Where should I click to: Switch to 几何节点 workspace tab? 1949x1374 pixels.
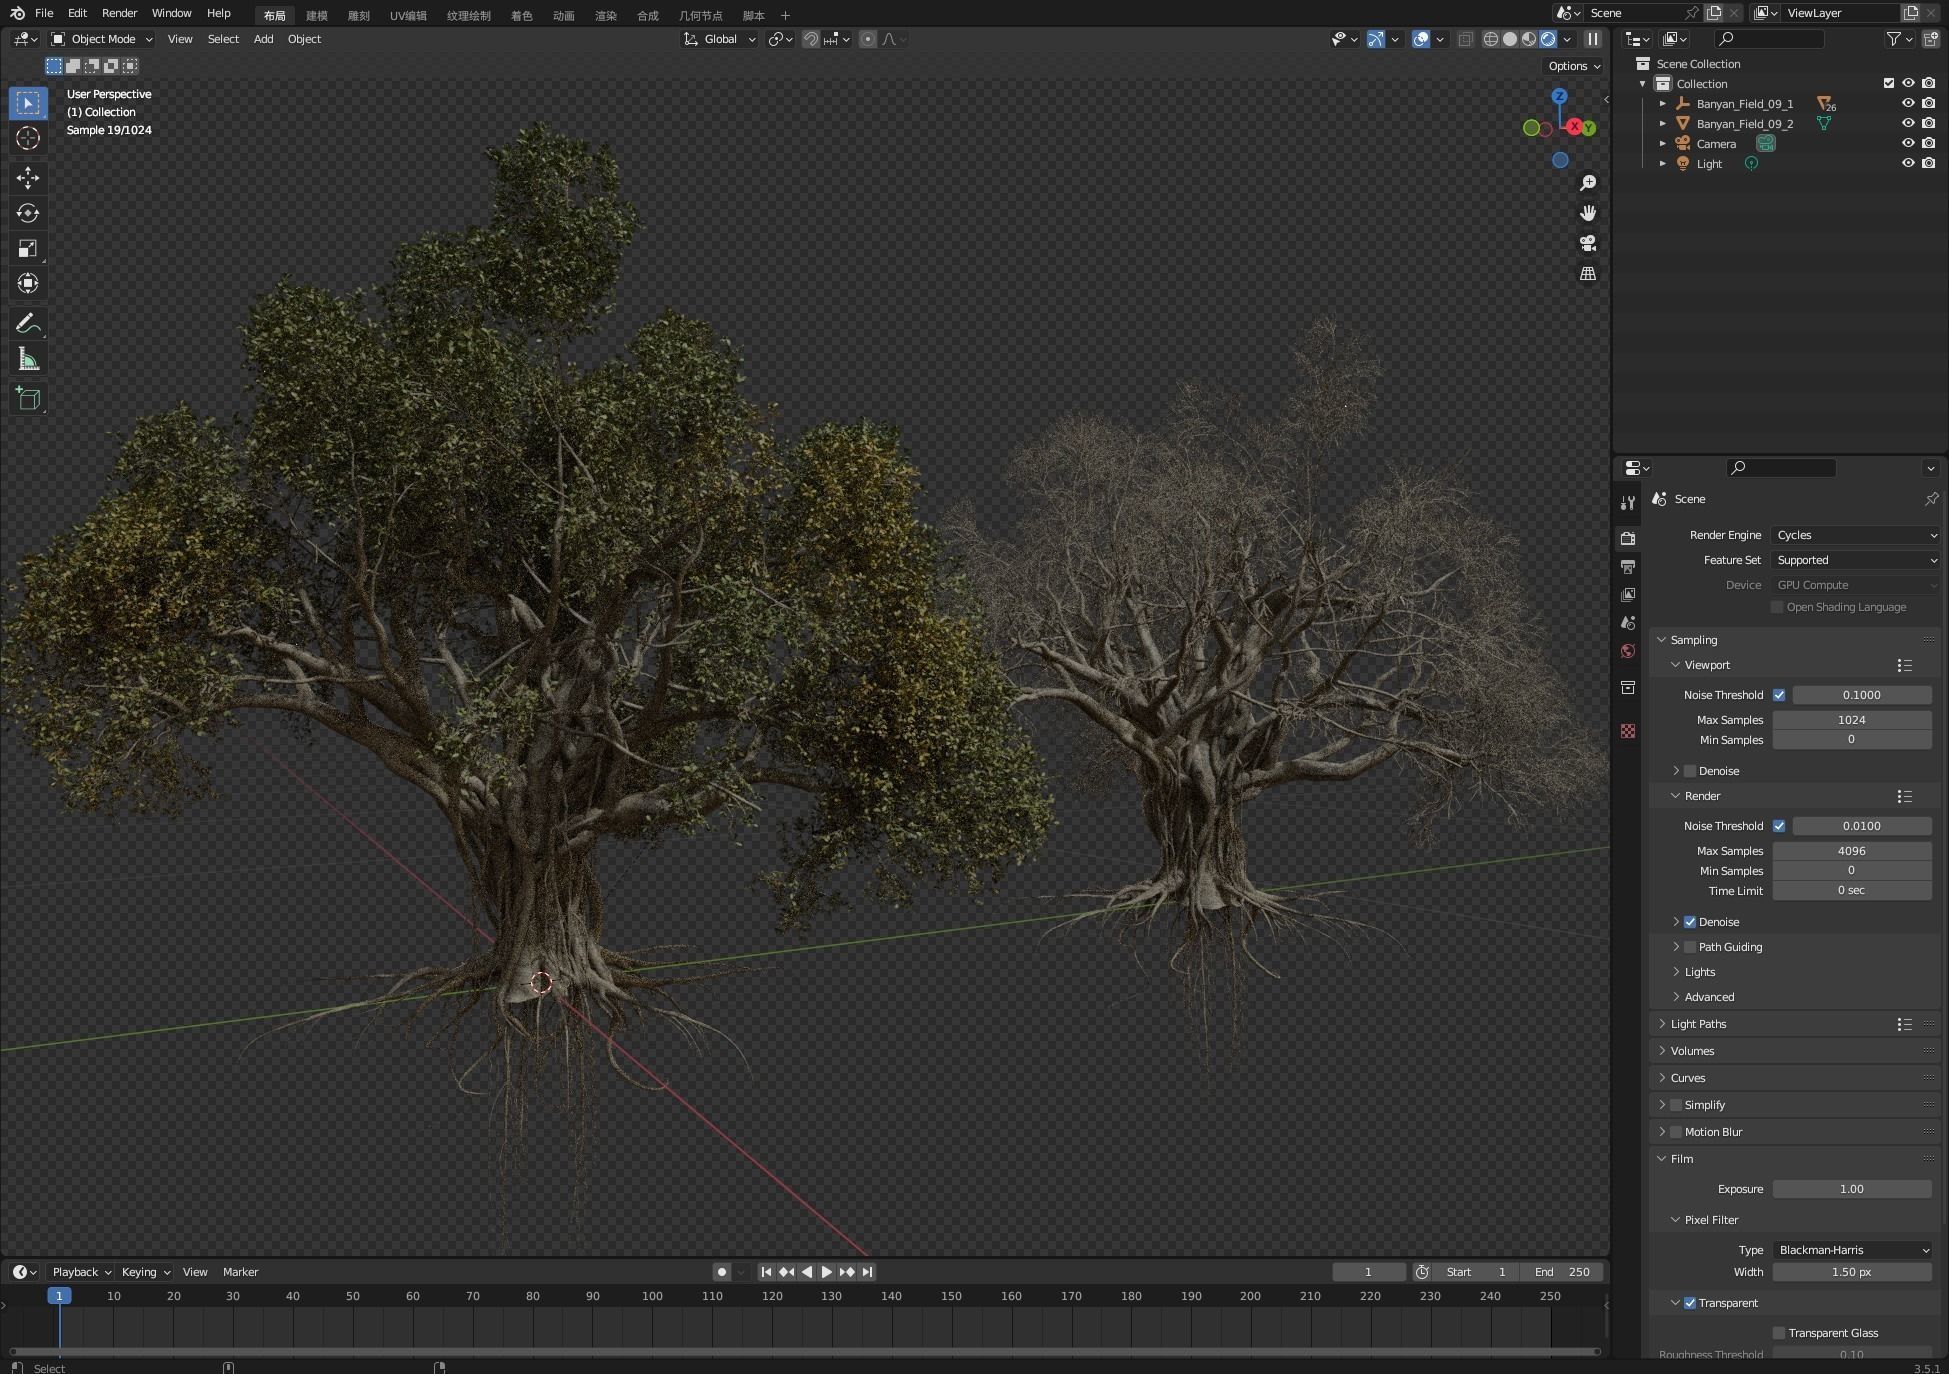(x=700, y=15)
